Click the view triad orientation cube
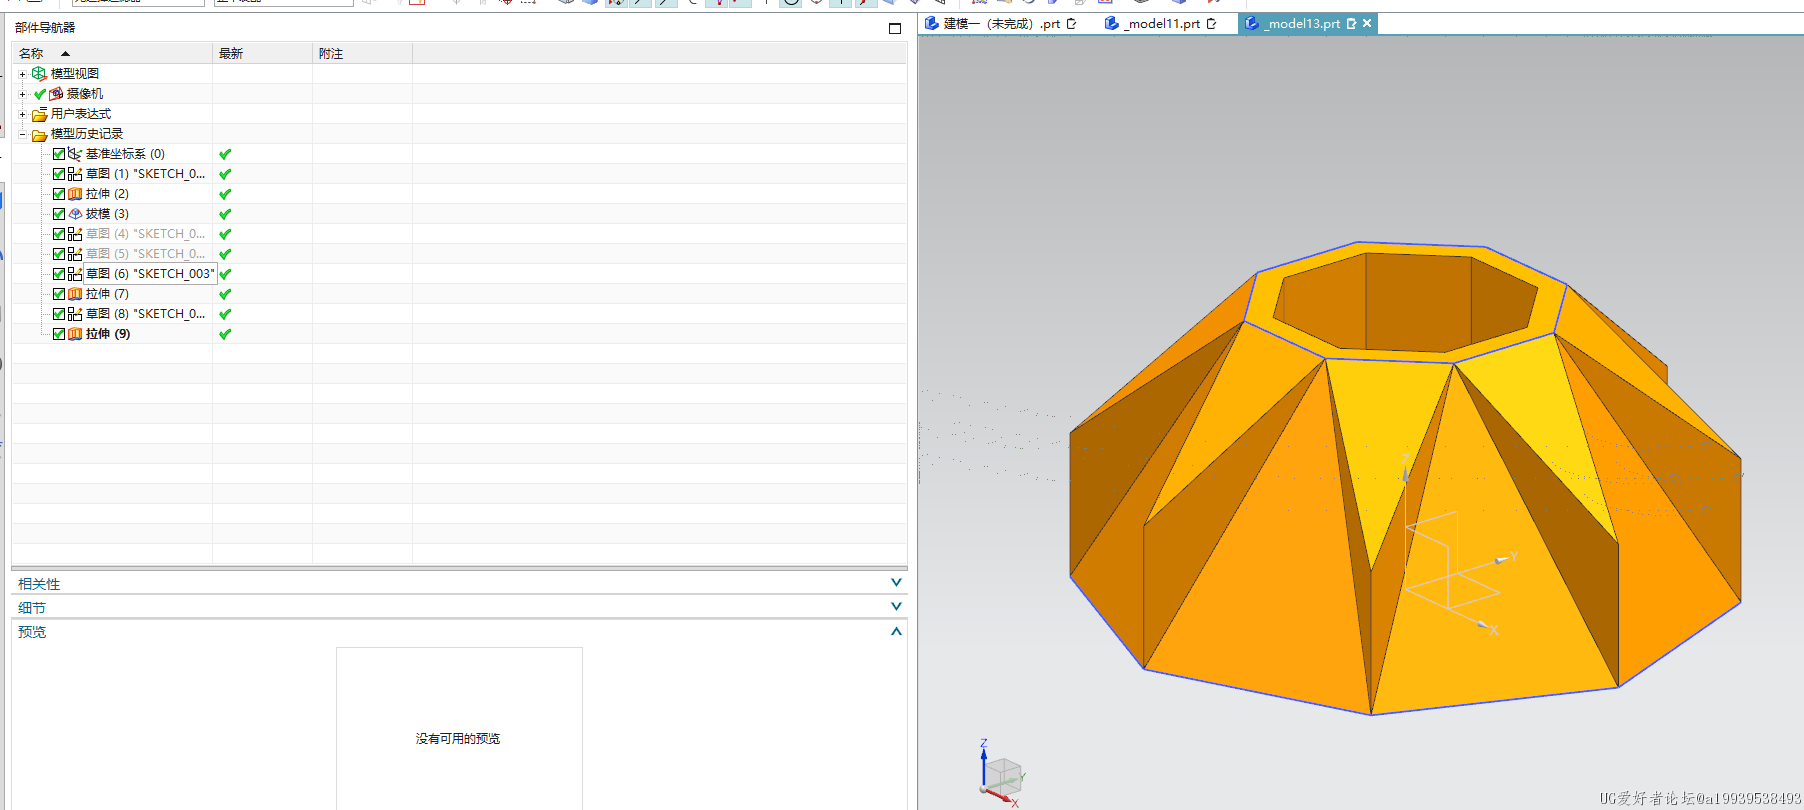This screenshot has height=810, width=1804. (x=1001, y=775)
